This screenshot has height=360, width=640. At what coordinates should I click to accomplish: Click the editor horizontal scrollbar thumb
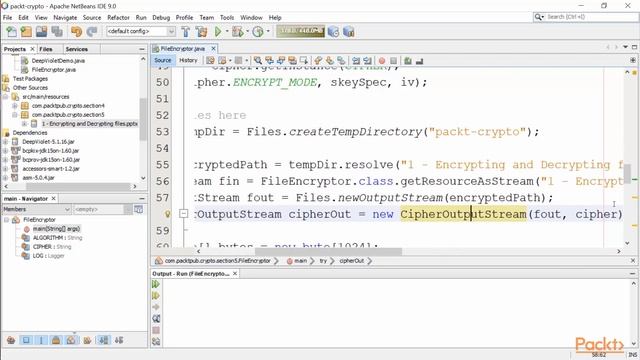(328, 251)
